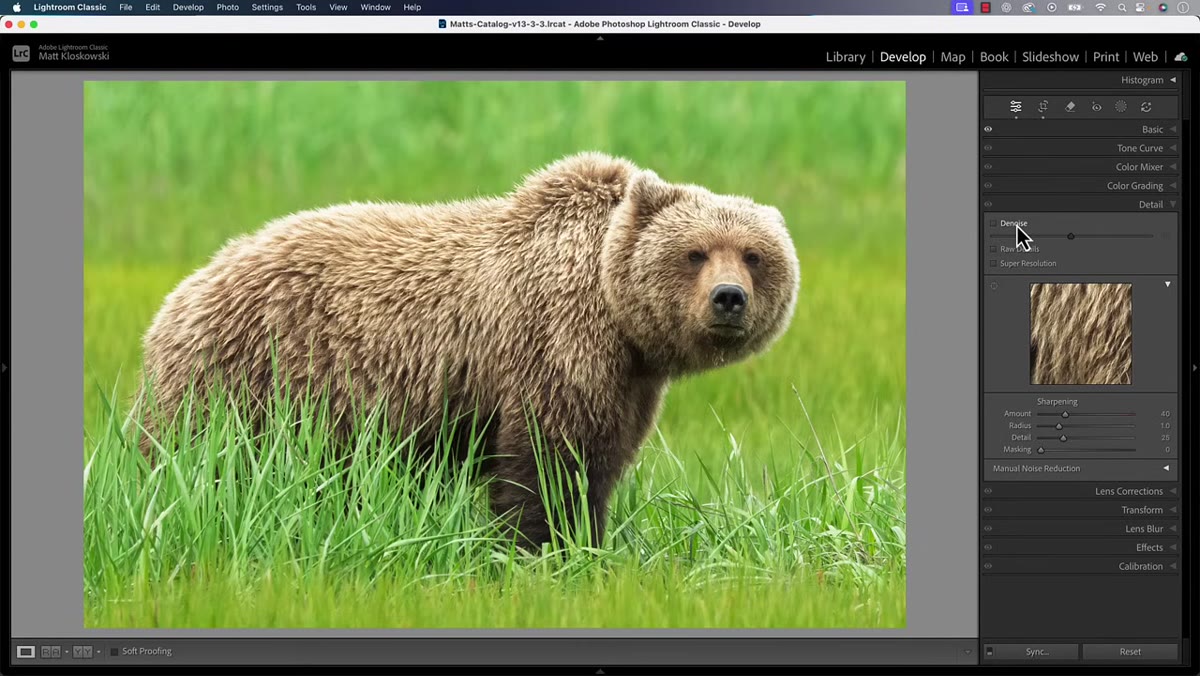This screenshot has width=1200, height=676.
Task: Click the Before/After RA view icon
Action: [x=51, y=652]
